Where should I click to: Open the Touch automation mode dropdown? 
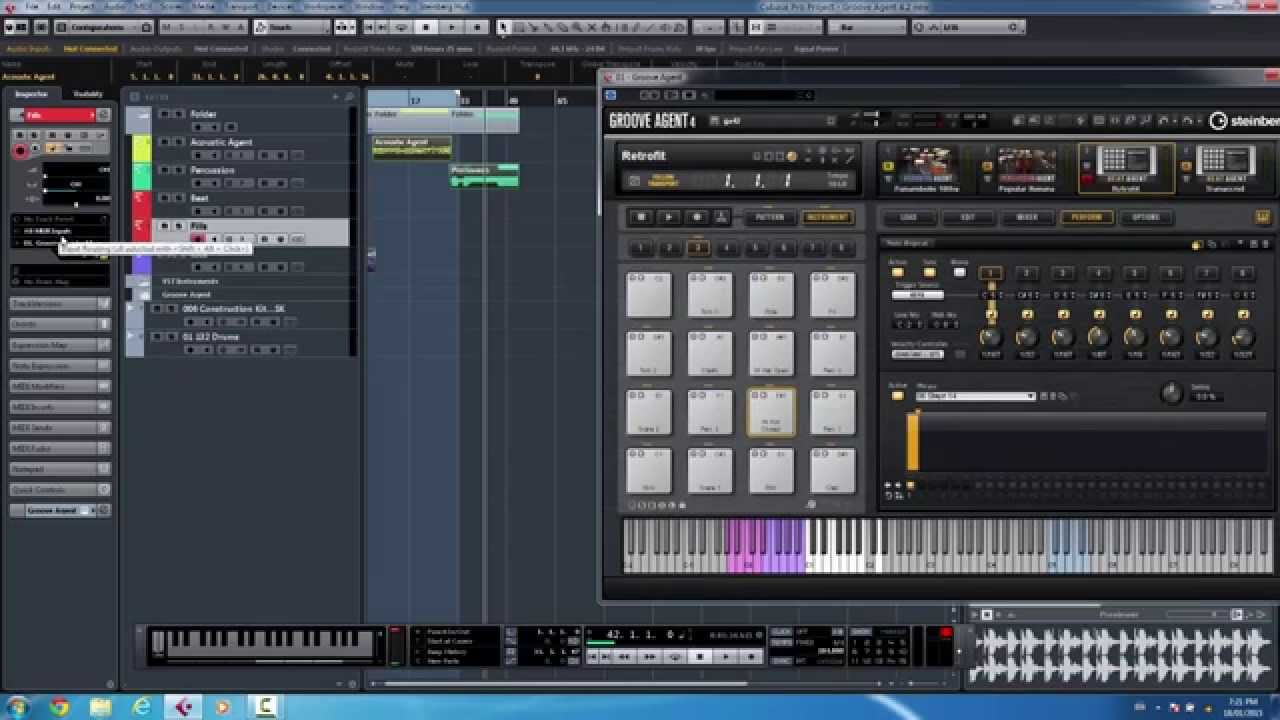(x=291, y=28)
